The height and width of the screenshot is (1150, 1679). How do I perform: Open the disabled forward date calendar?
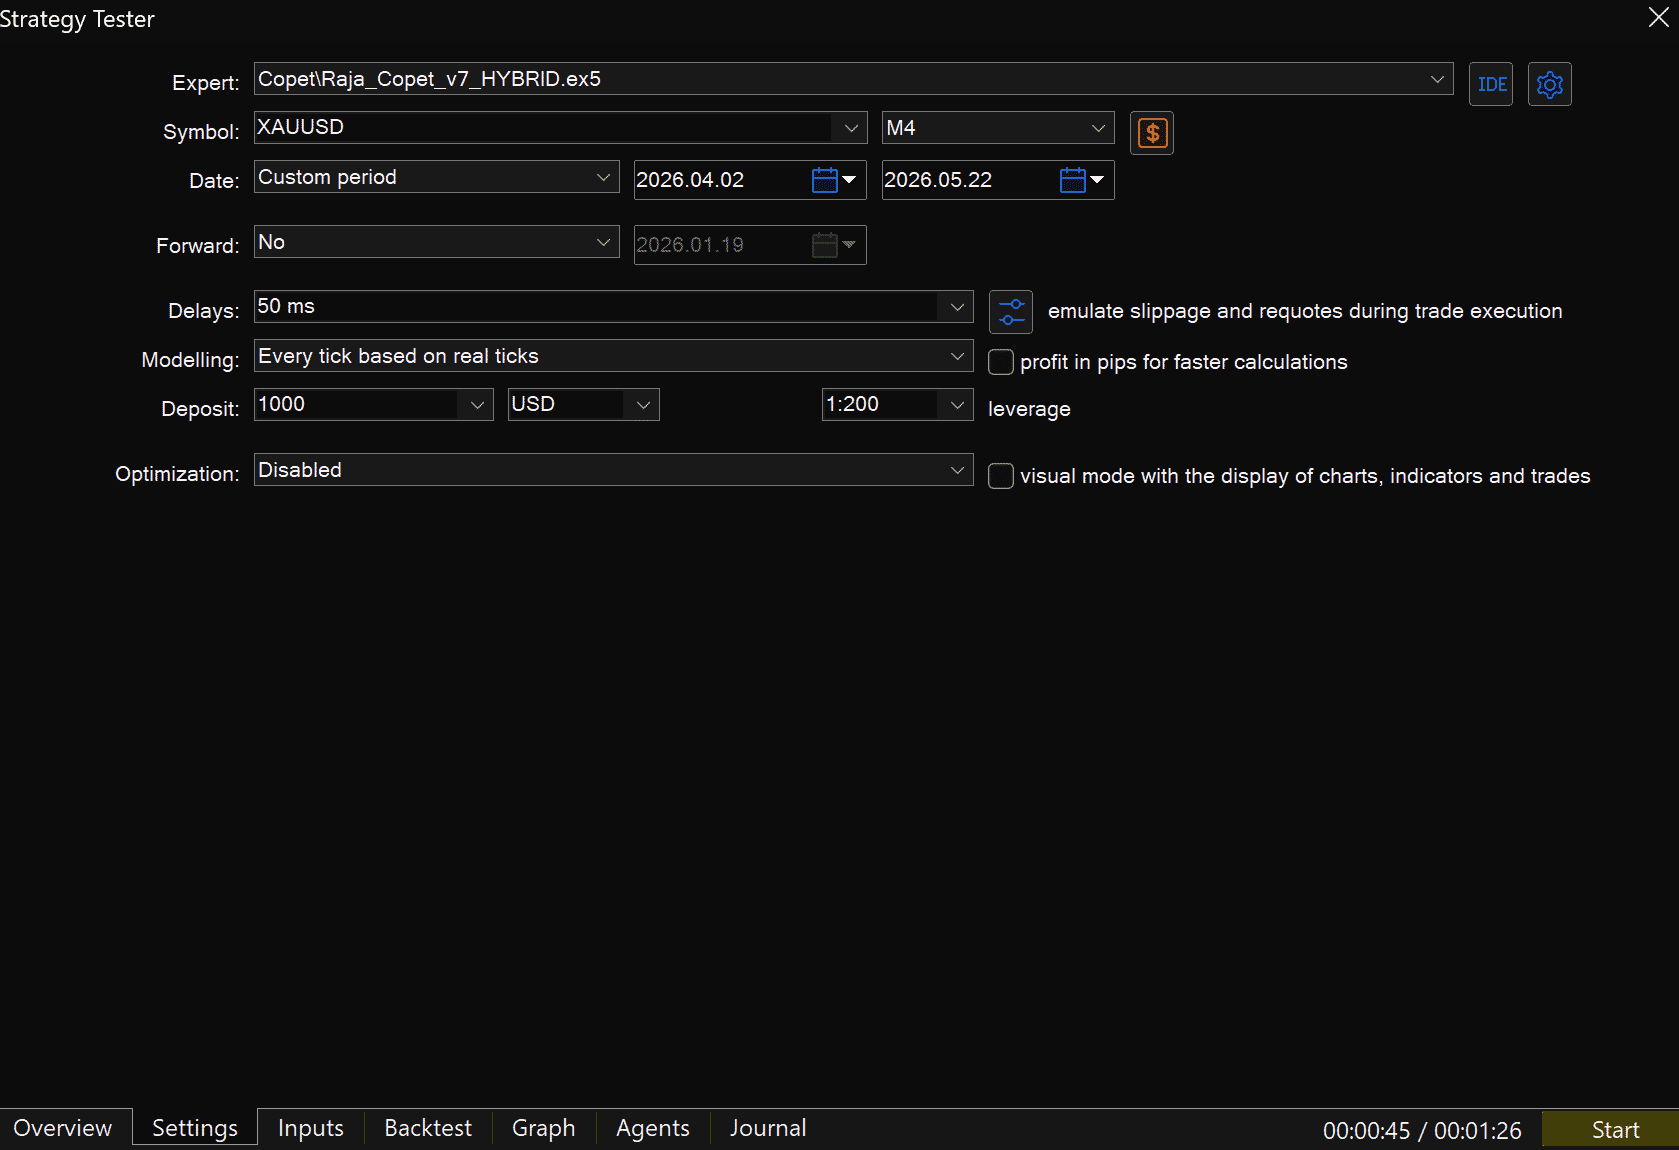click(834, 245)
